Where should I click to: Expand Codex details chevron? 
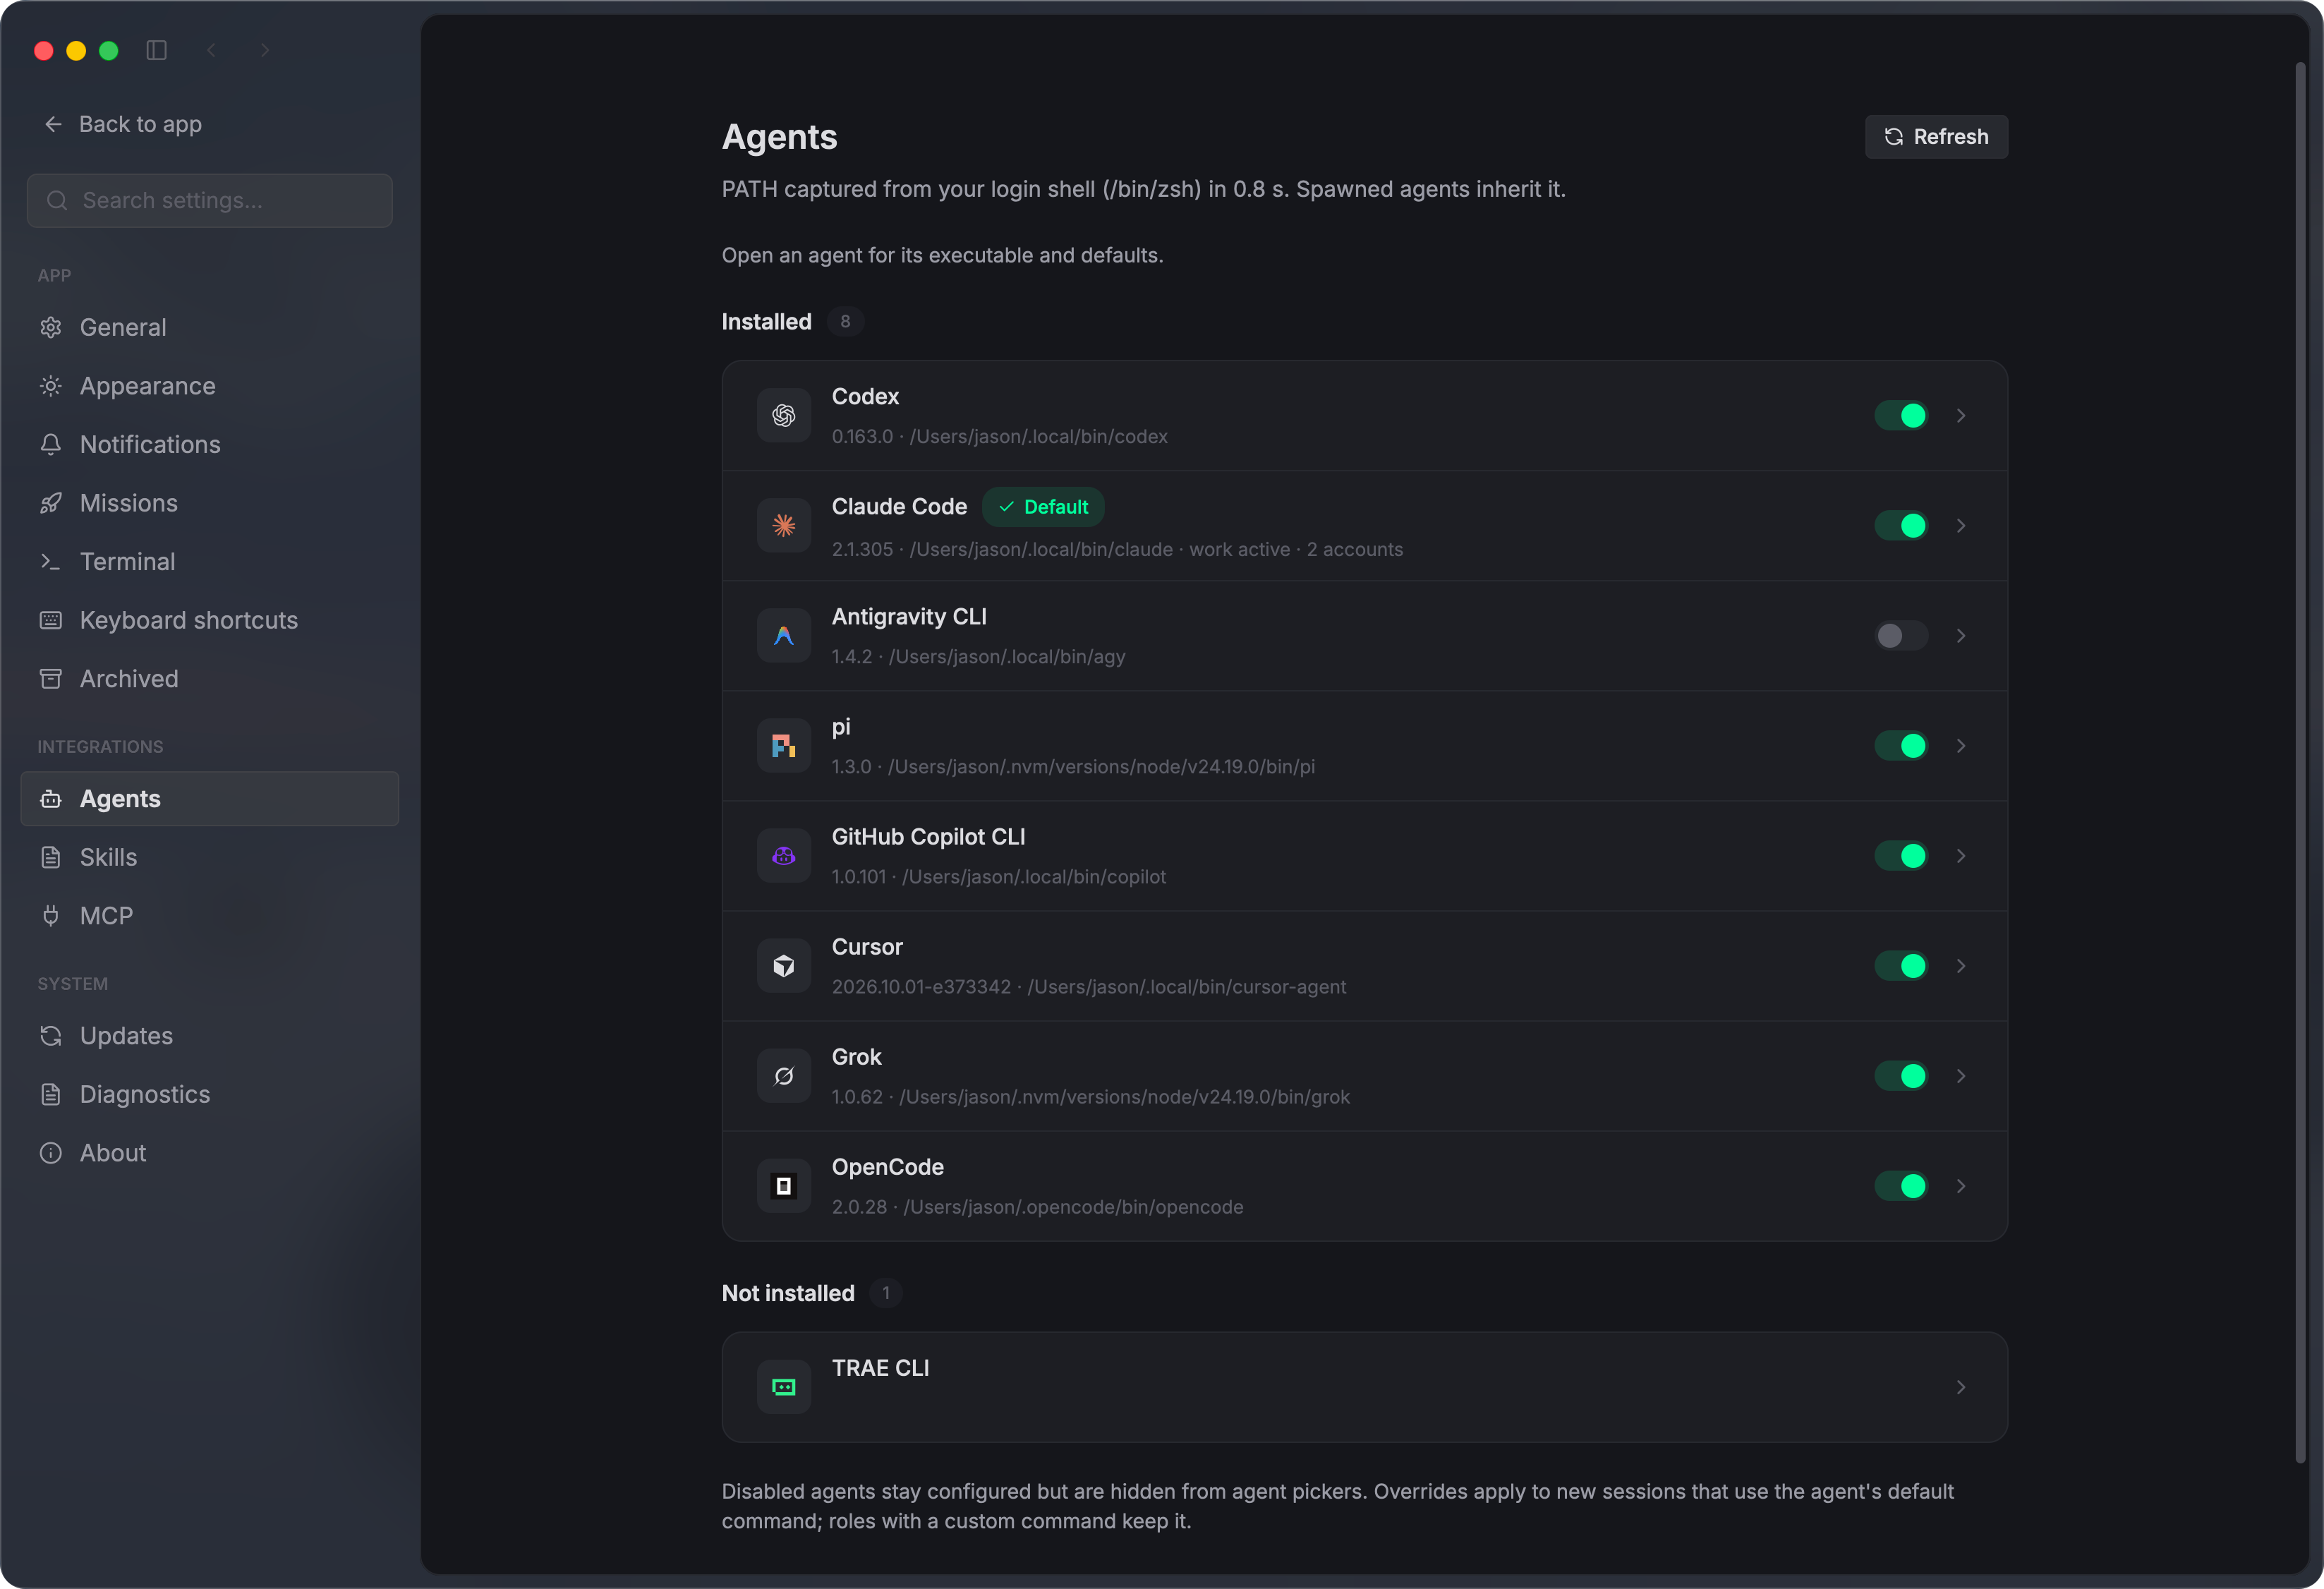click(1960, 415)
